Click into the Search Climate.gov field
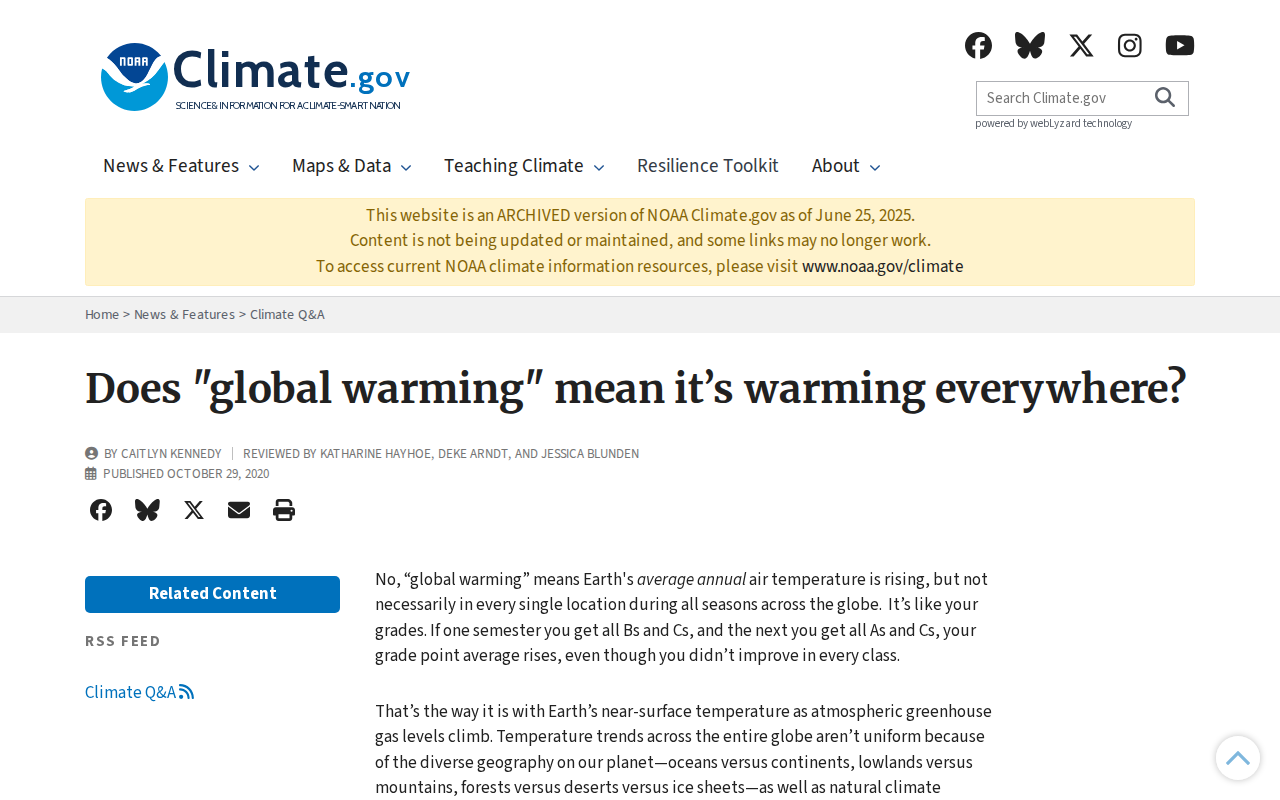1280x800 pixels. click(1063, 98)
